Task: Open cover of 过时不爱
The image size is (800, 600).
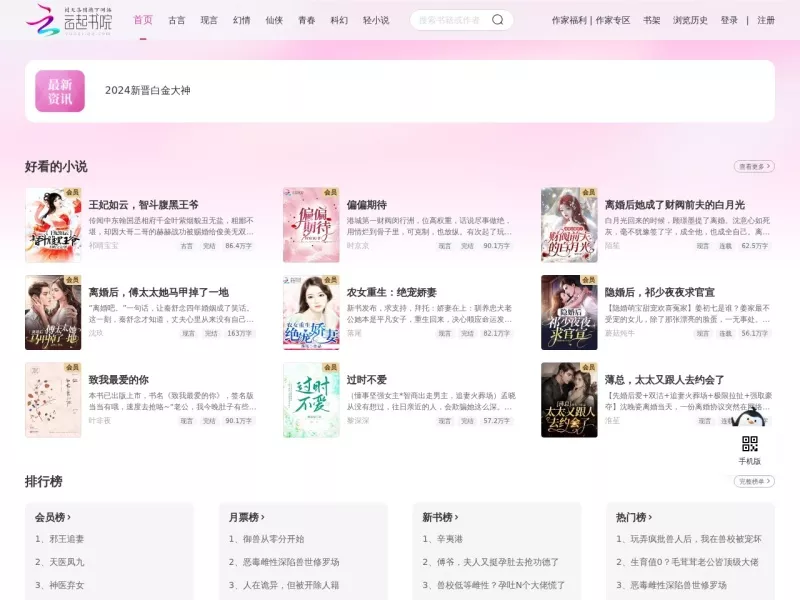Action: [x=311, y=400]
